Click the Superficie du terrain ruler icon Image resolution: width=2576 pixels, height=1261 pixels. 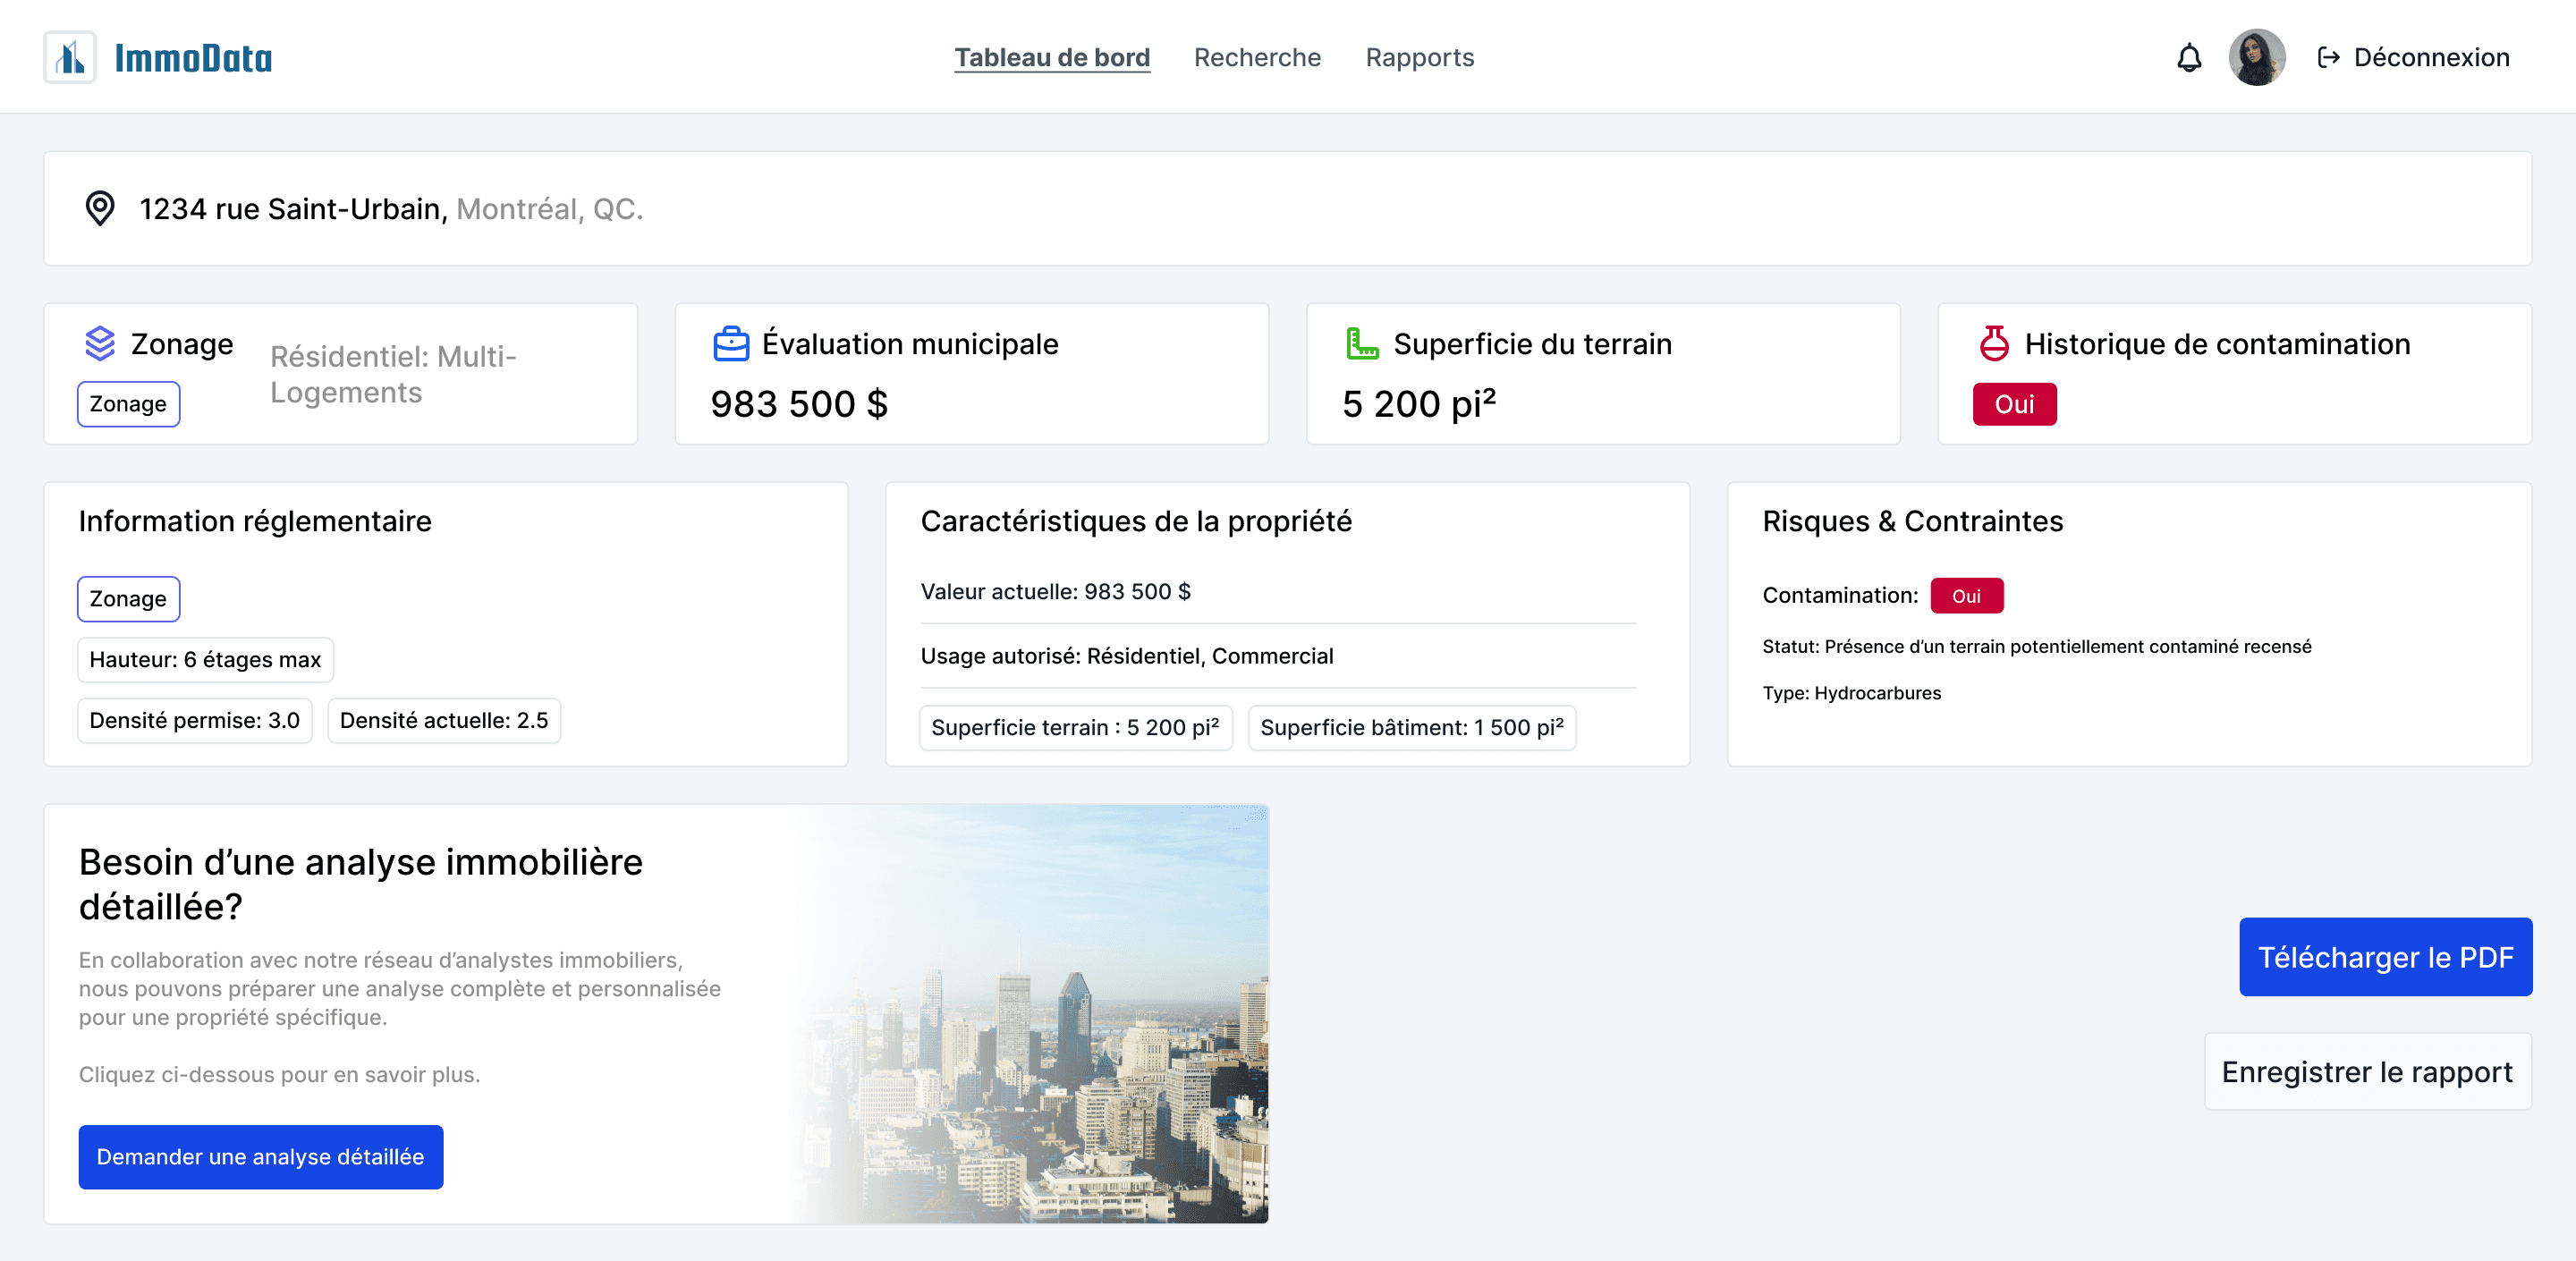point(1362,343)
